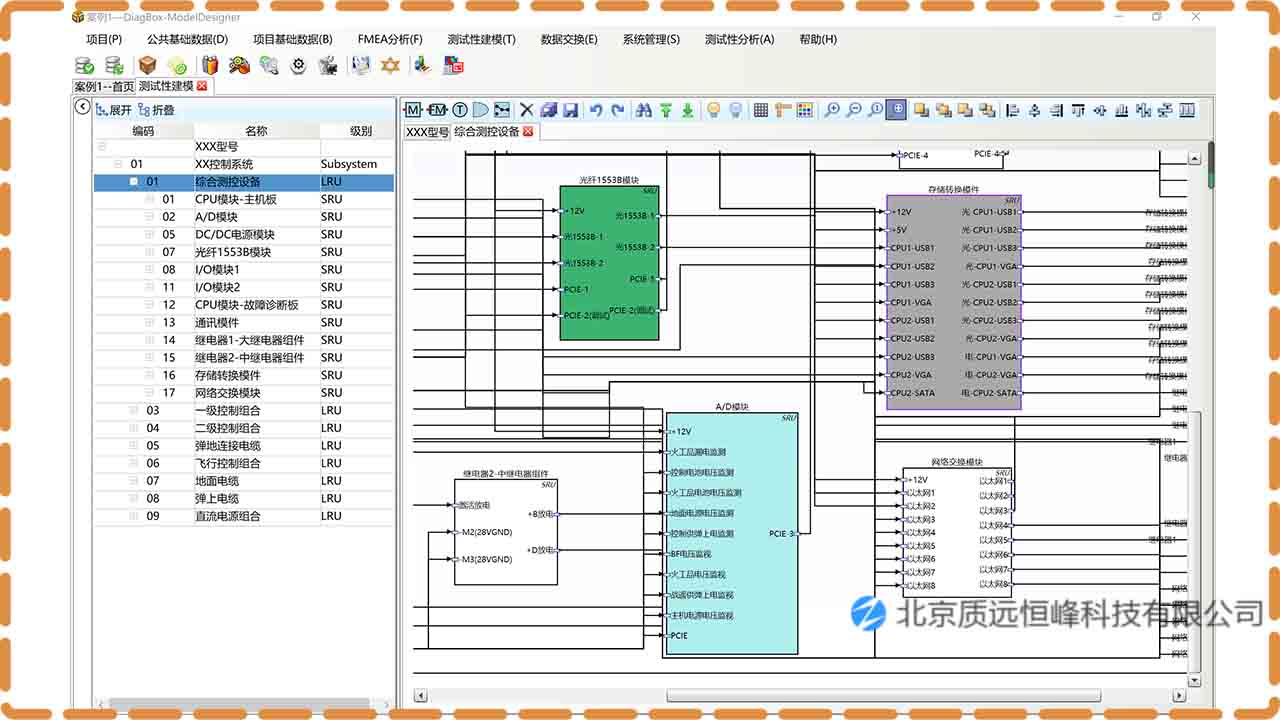Click the 级别 column header

[360, 131]
